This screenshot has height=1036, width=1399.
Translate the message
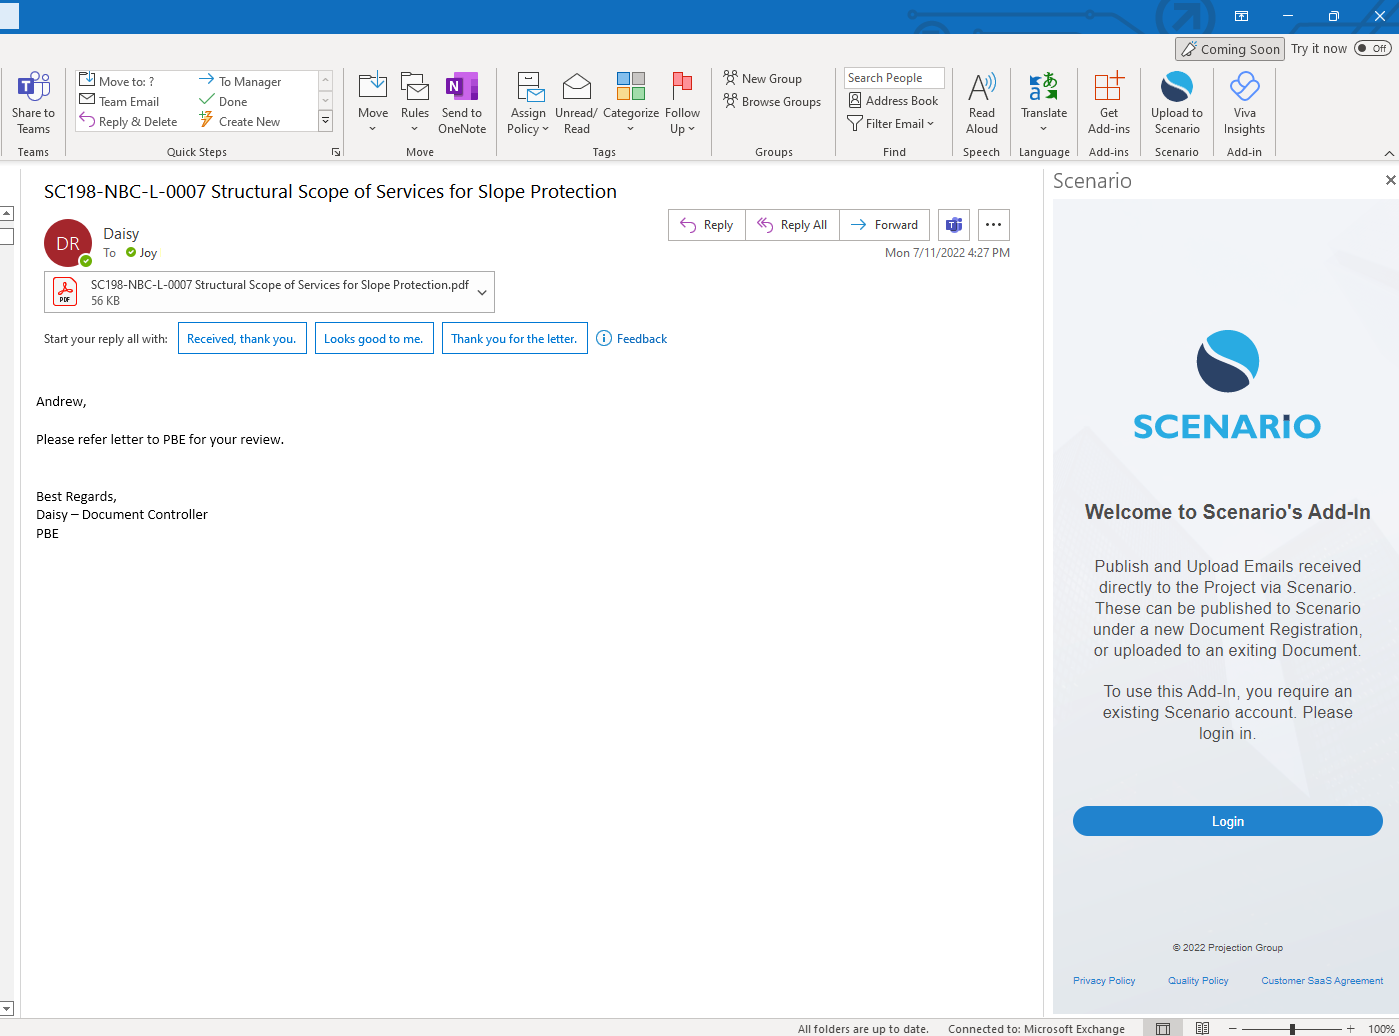tap(1043, 100)
